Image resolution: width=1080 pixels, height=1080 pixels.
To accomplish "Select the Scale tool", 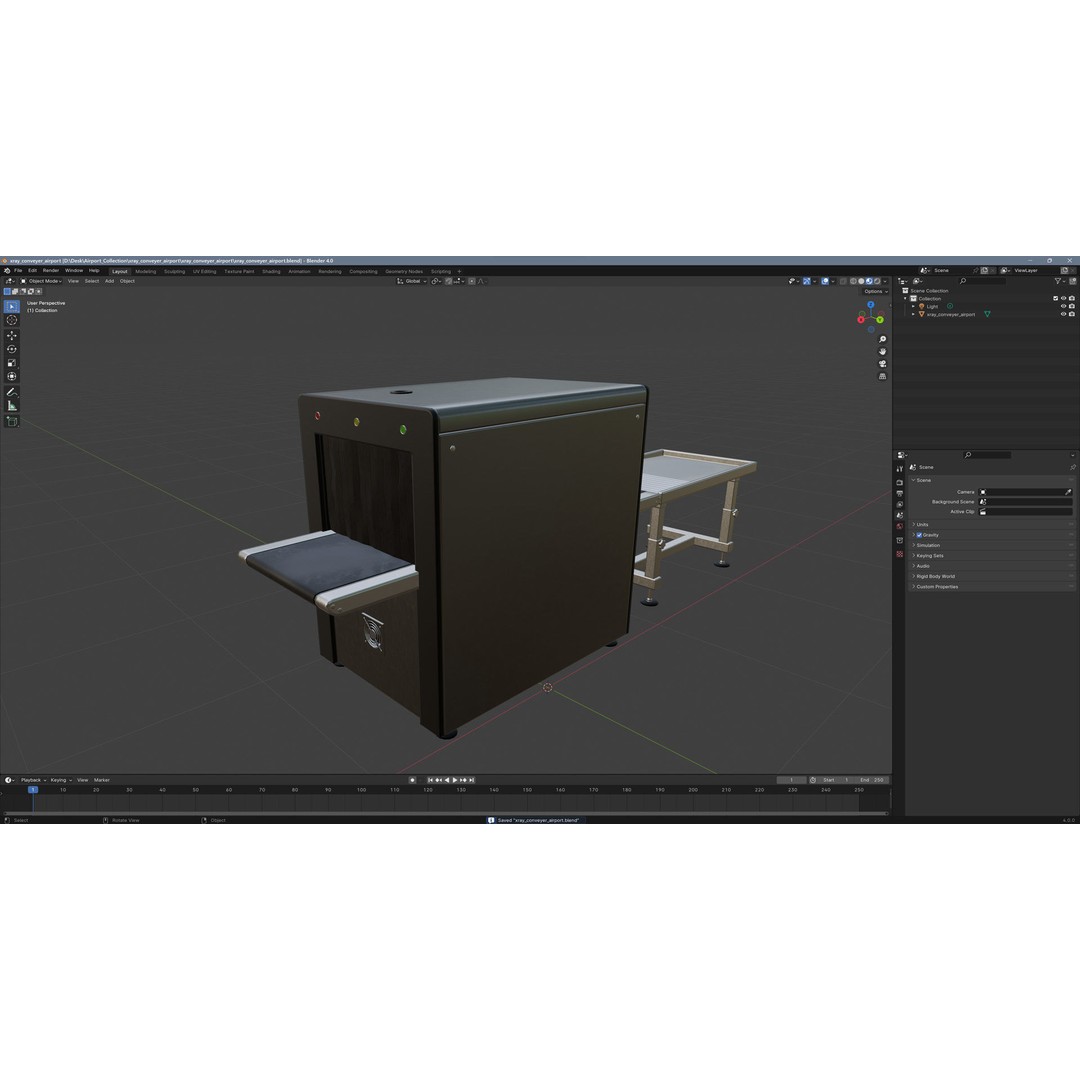I will pyautogui.click(x=12, y=363).
